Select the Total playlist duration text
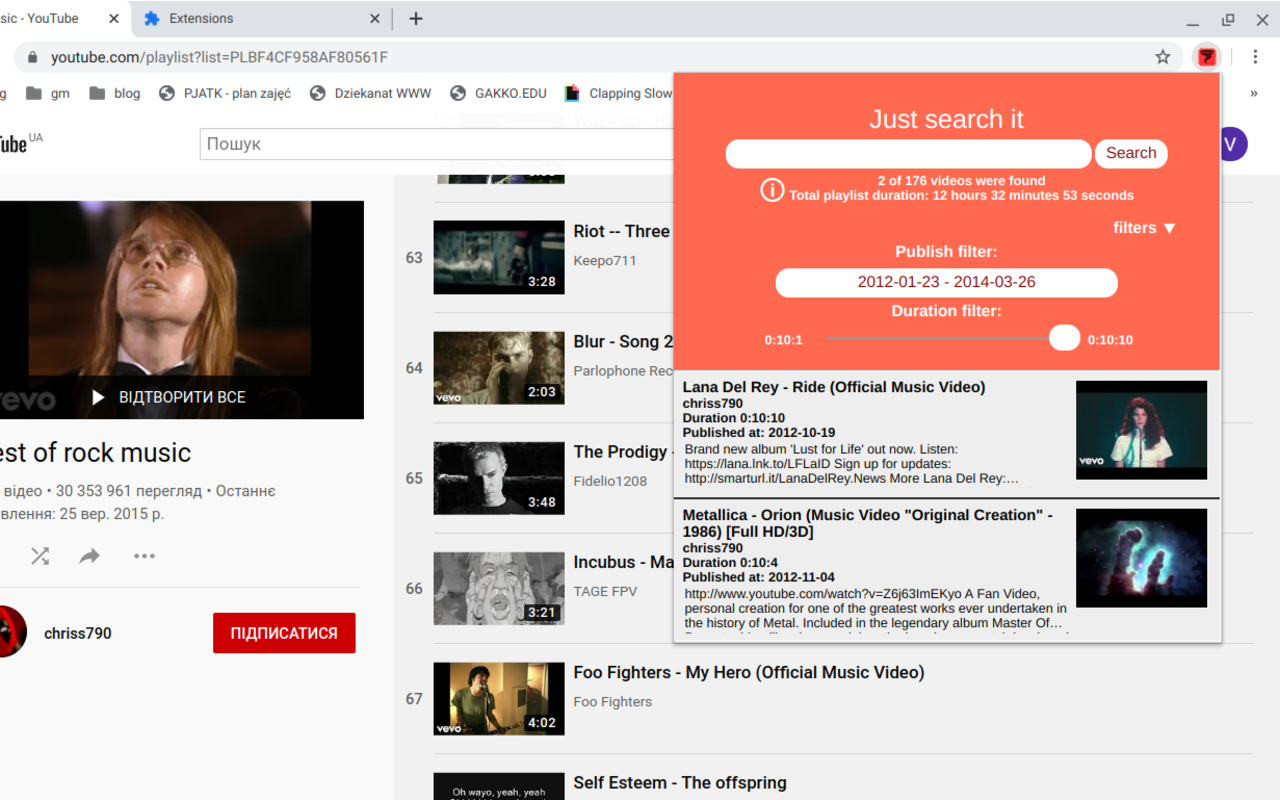Viewport: 1280px width, 800px height. [x=962, y=195]
